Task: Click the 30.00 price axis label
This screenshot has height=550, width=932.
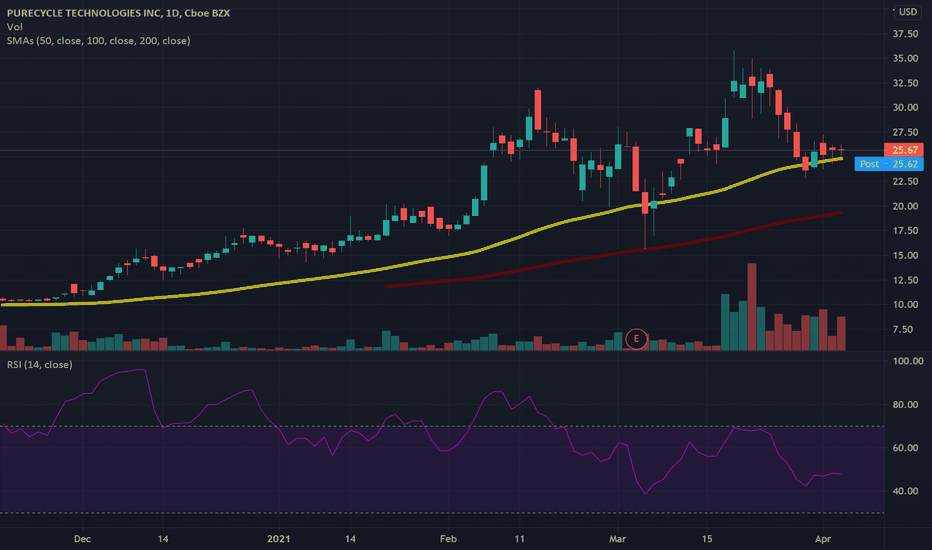Action: pos(905,108)
